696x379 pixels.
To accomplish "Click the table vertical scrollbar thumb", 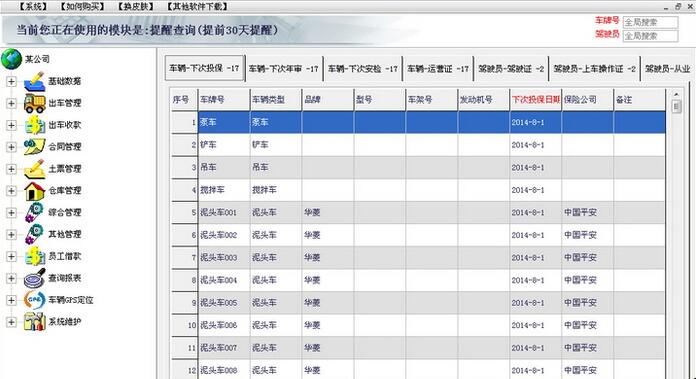I will 676,107.
